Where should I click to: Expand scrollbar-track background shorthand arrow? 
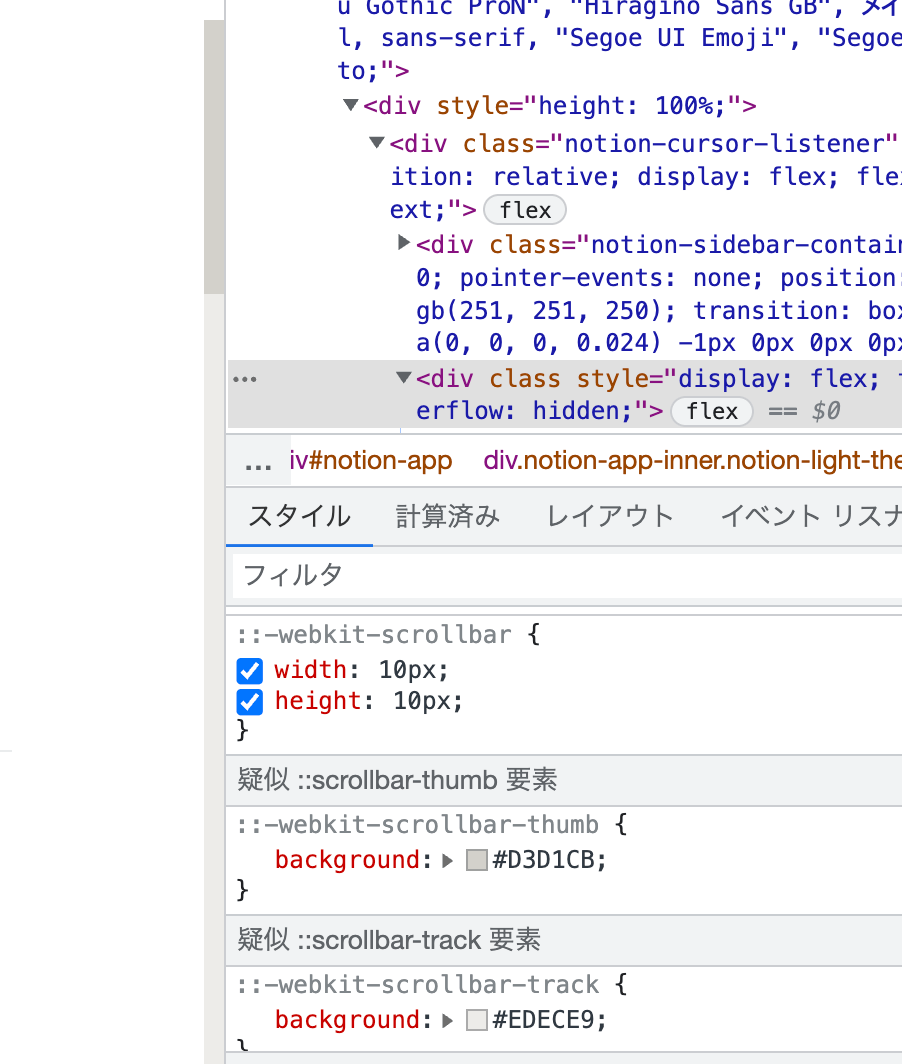(447, 1020)
